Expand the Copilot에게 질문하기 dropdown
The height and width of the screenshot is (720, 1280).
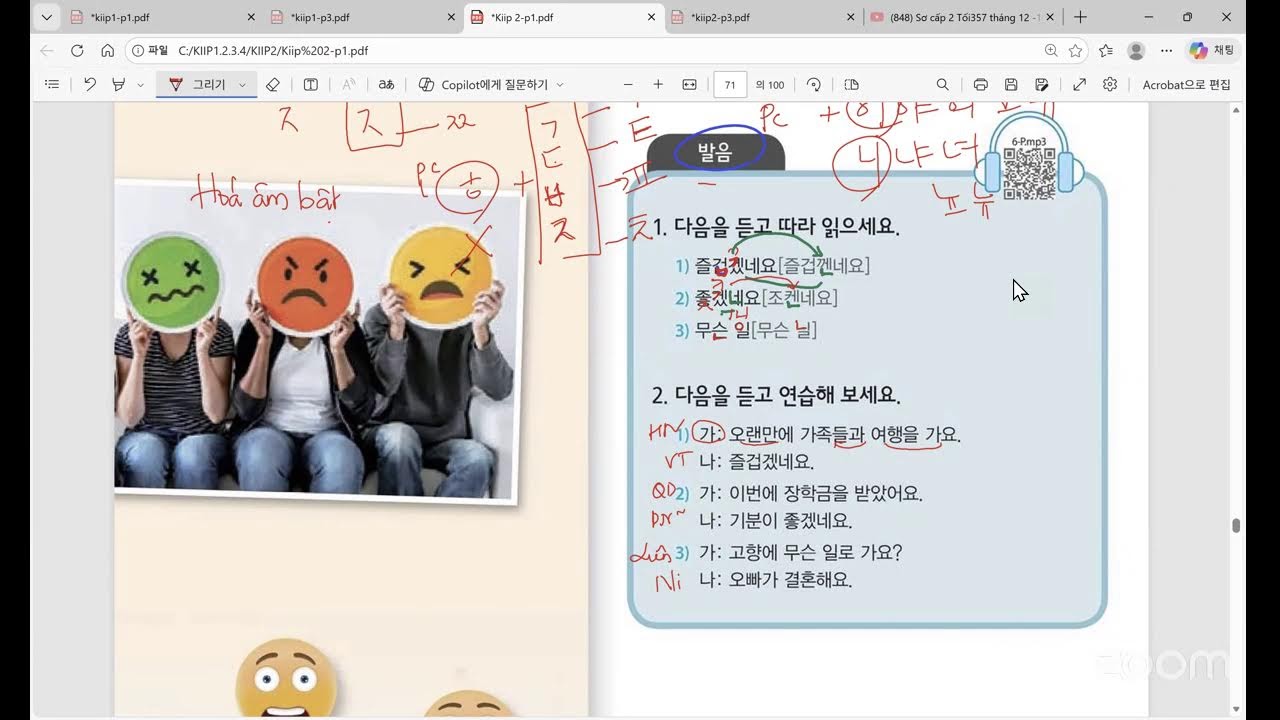click(x=560, y=85)
